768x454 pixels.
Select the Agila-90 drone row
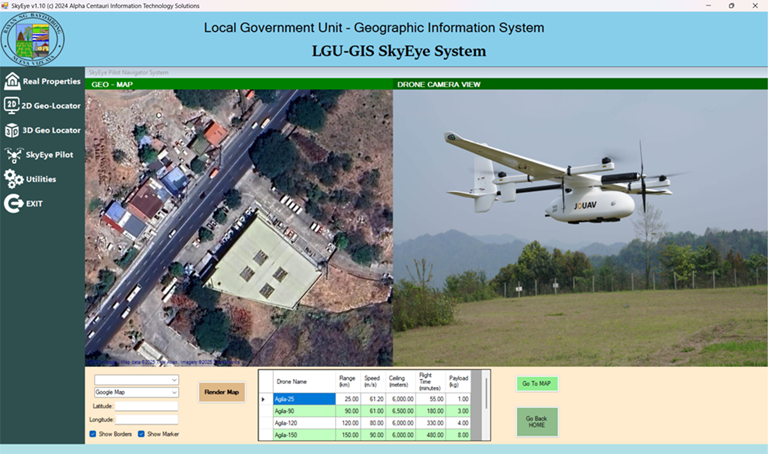303,411
